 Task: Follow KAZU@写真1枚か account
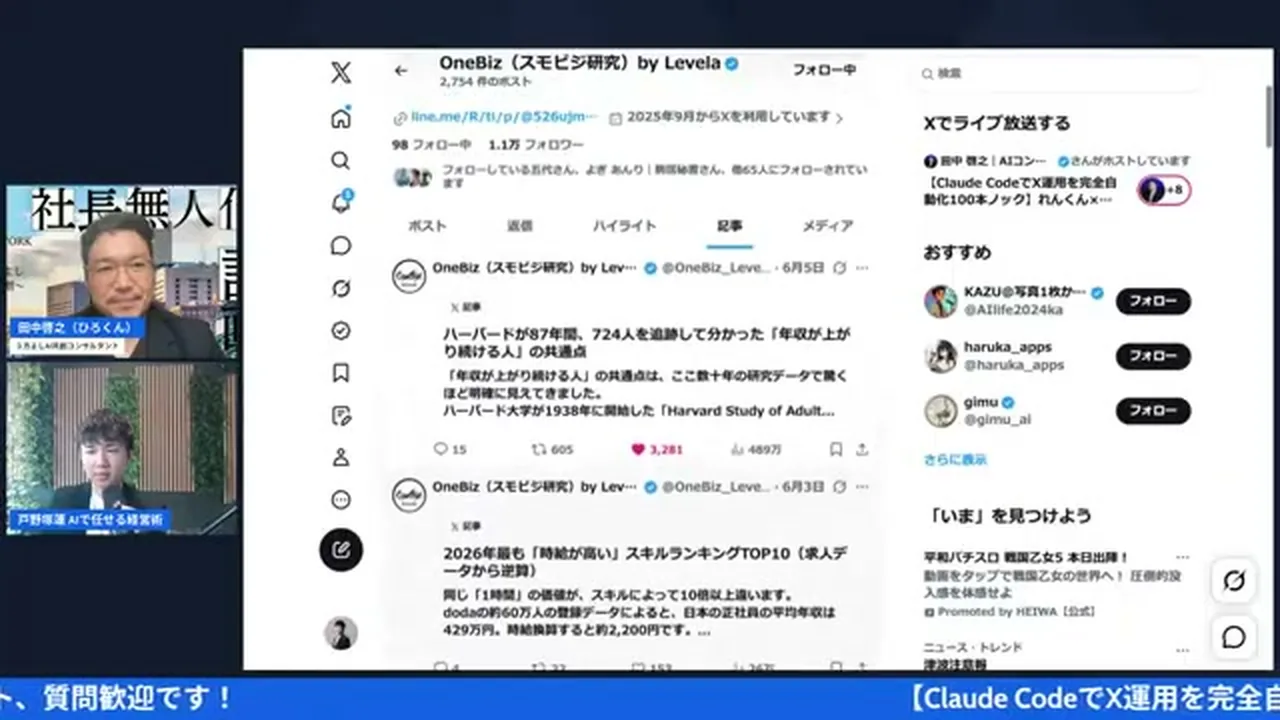1153,301
